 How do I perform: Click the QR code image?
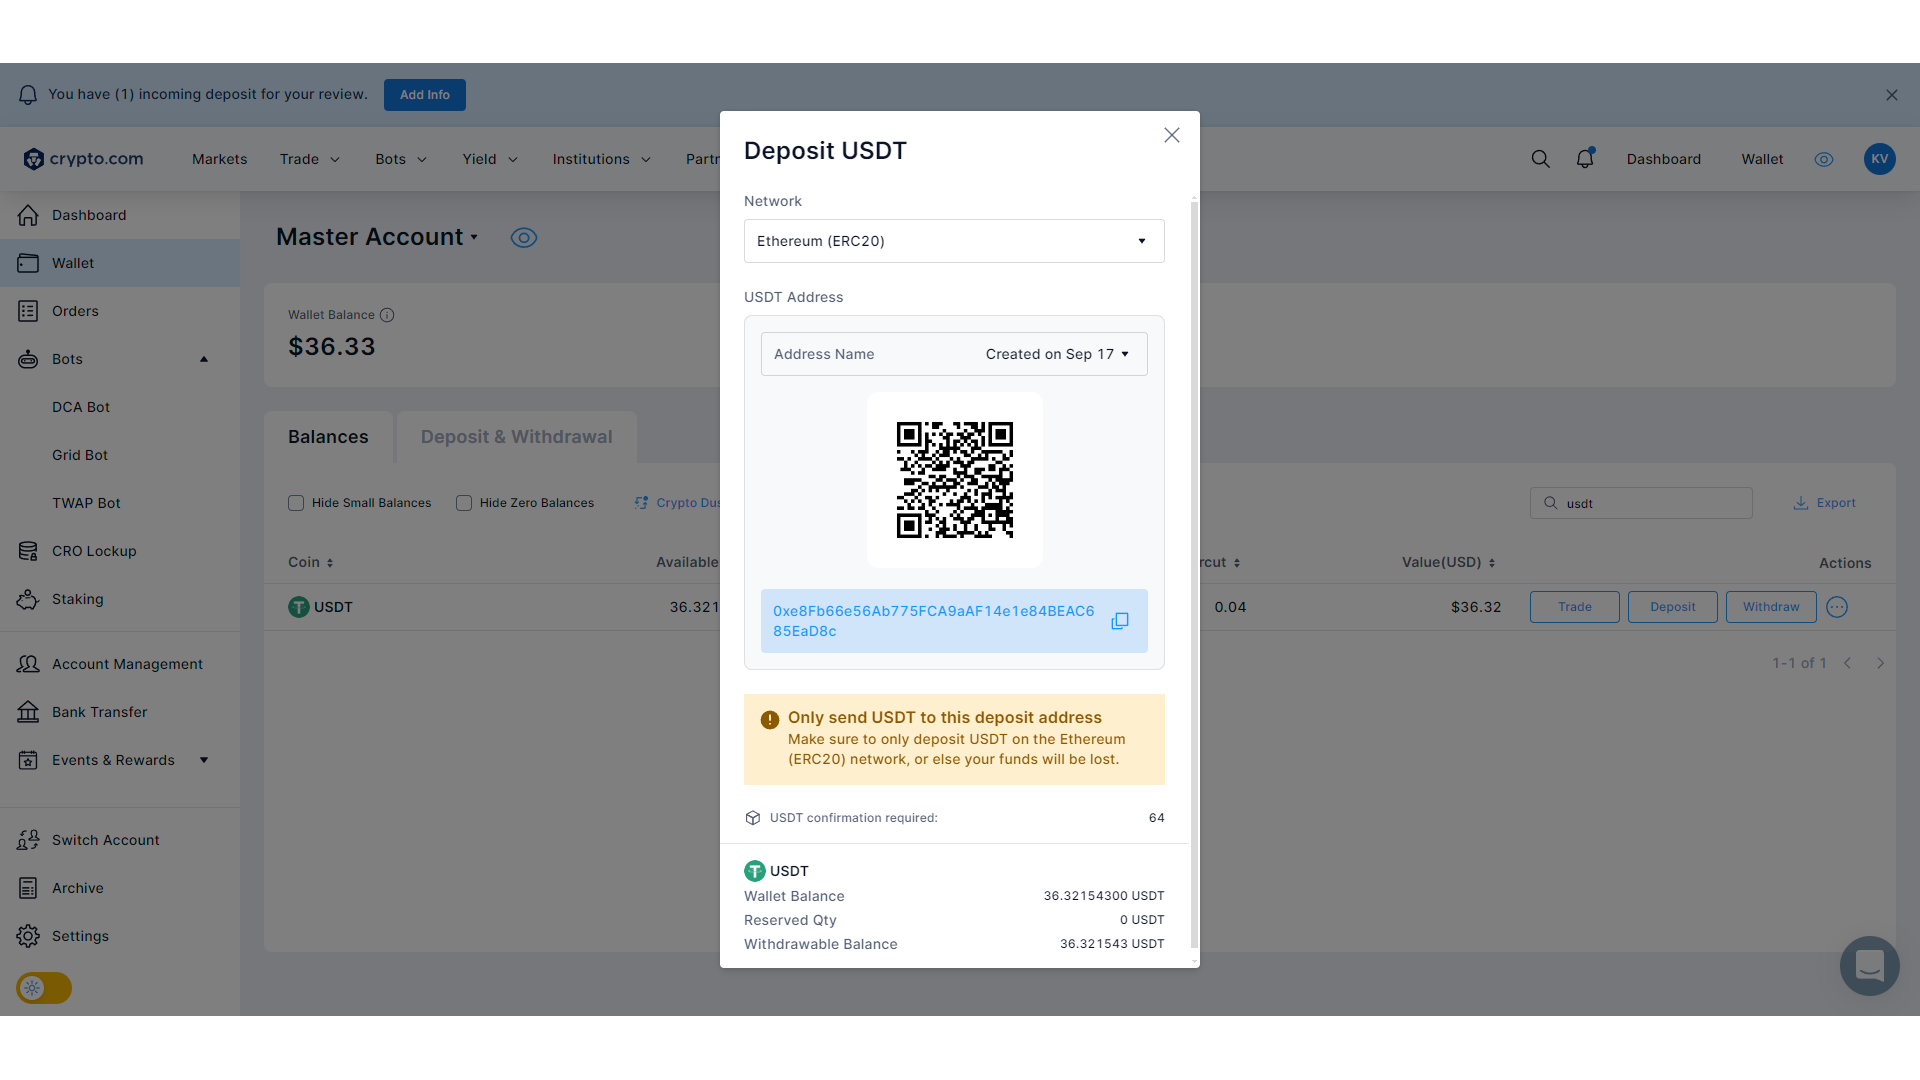click(955, 480)
